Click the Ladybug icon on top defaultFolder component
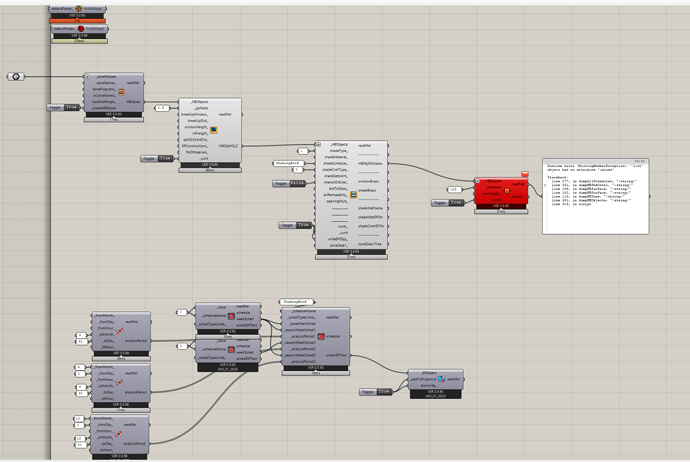 [x=78, y=8]
